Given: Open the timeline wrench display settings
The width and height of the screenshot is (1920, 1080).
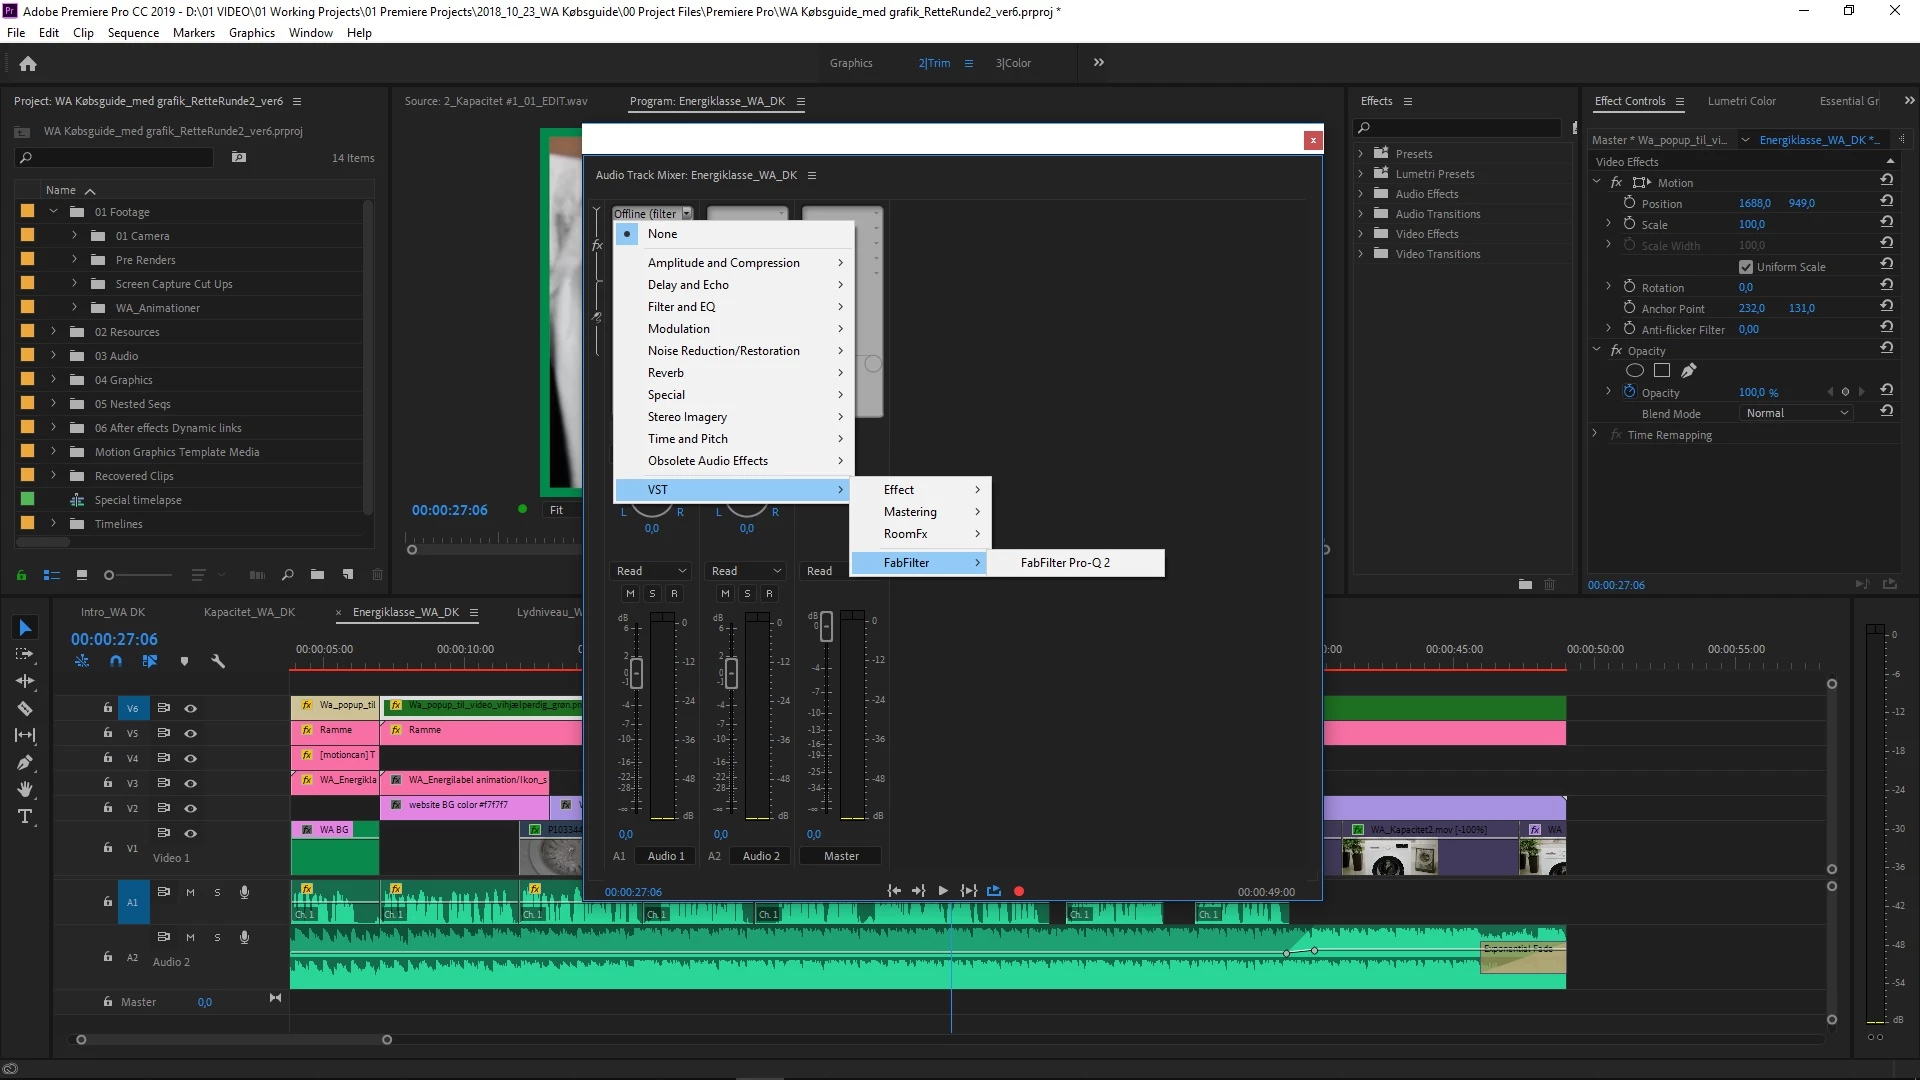Looking at the screenshot, I should [218, 661].
